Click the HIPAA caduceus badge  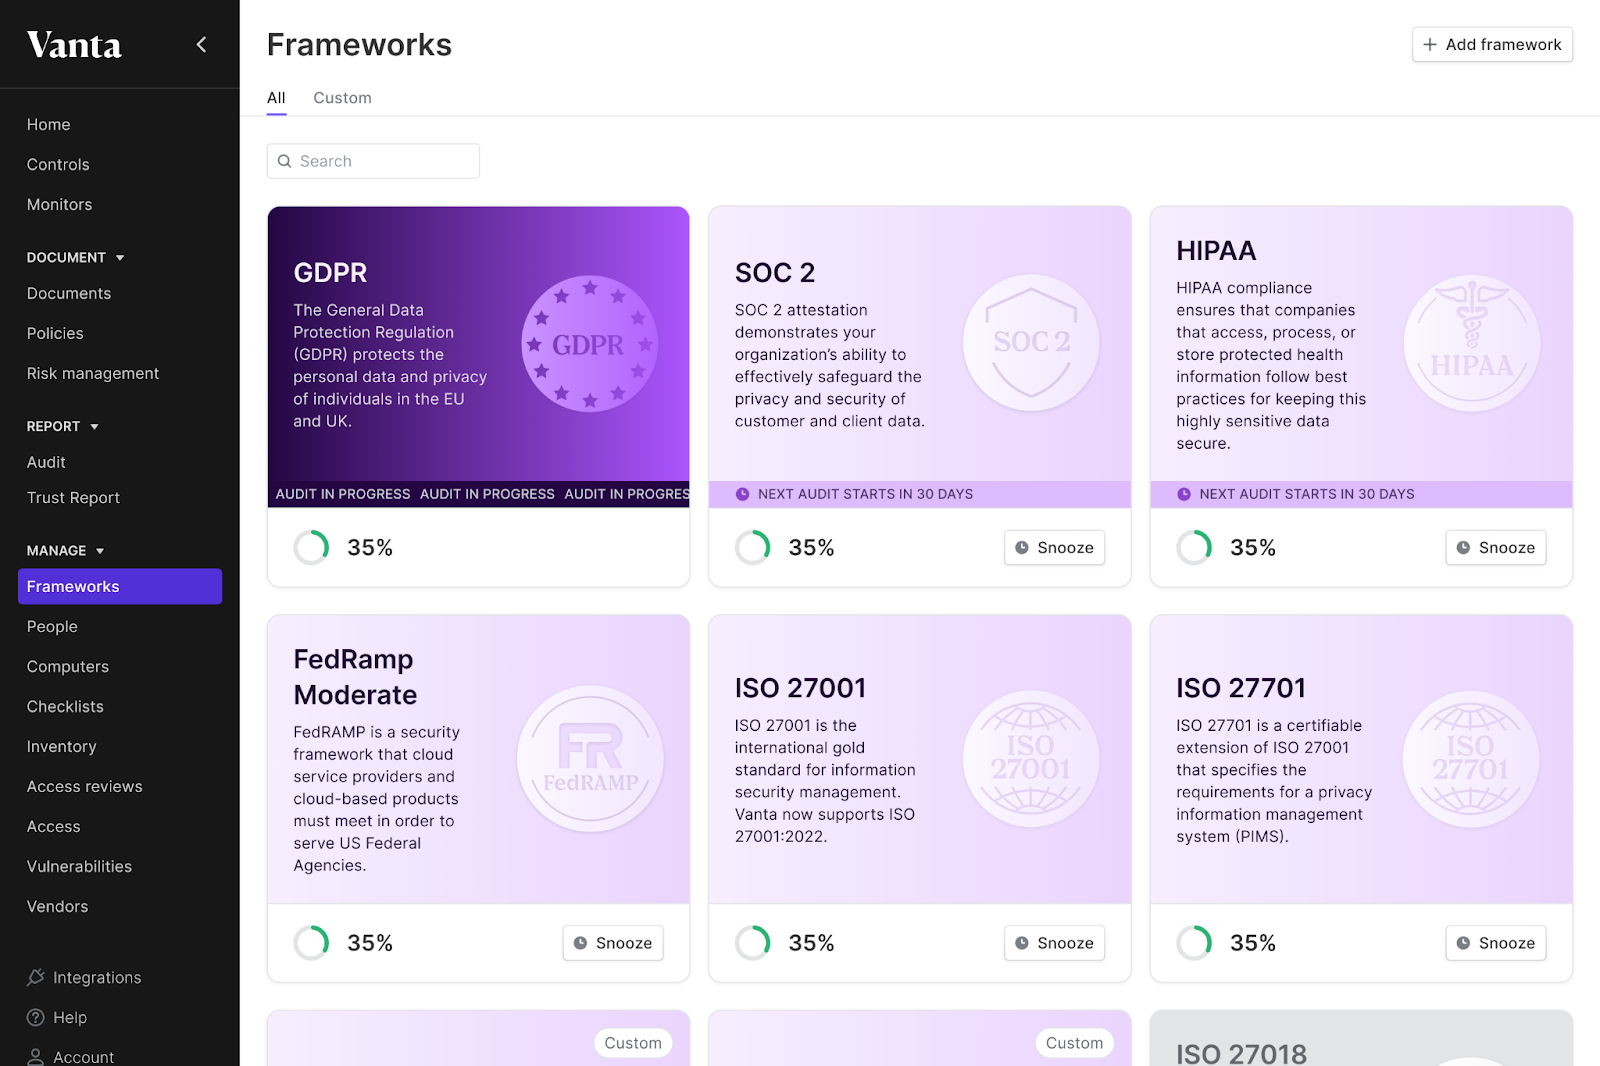coord(1471,343)
